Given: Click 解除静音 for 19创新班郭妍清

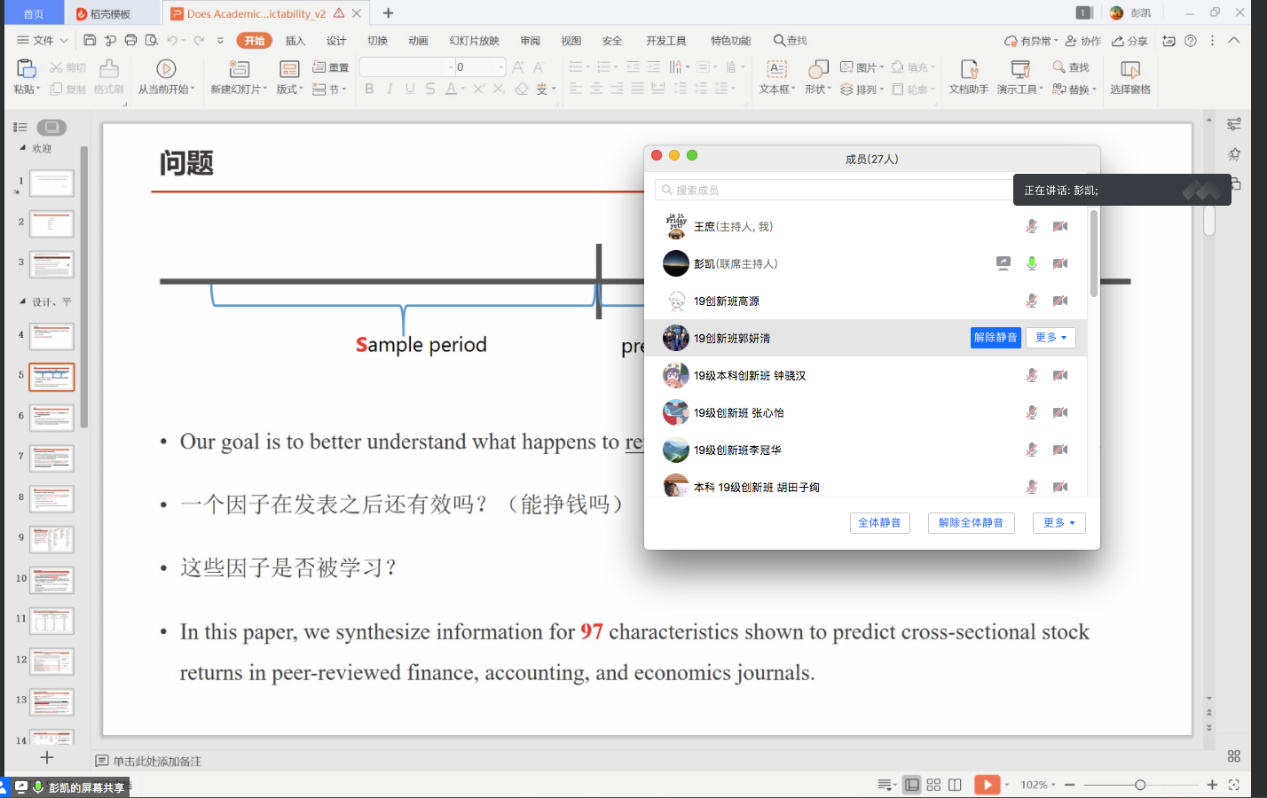Looking at the screenshot, I should 995,338.
